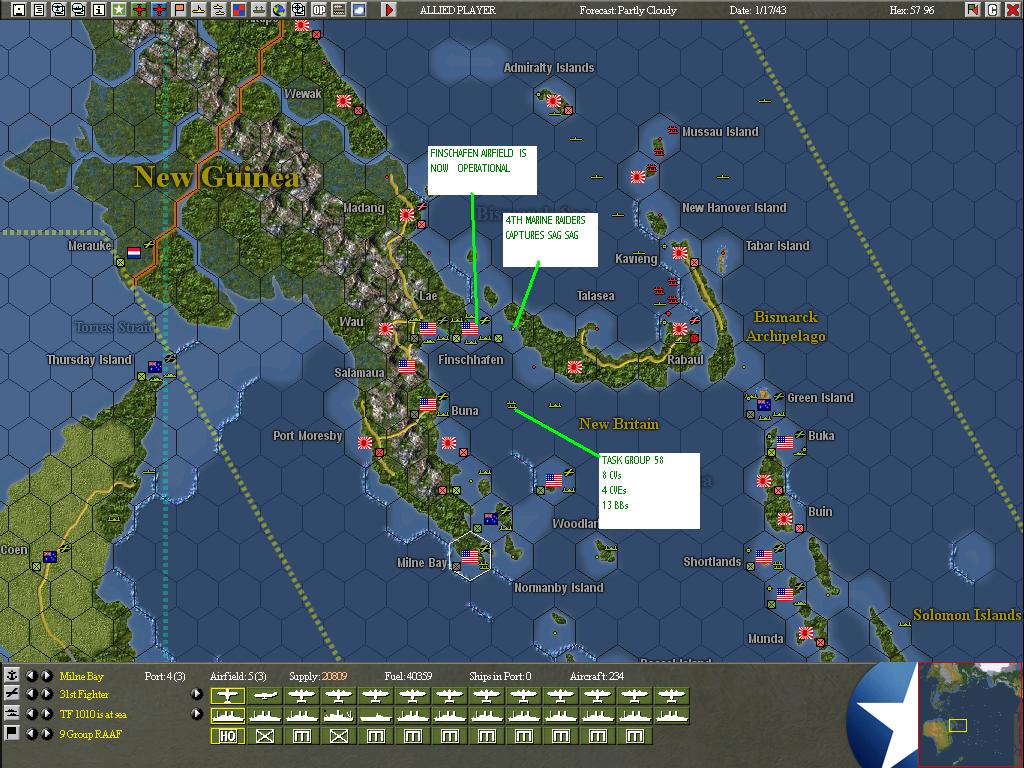Open the 31st Fighter unit label
This screenshot has width=1024, height=768.
point(84,694)
